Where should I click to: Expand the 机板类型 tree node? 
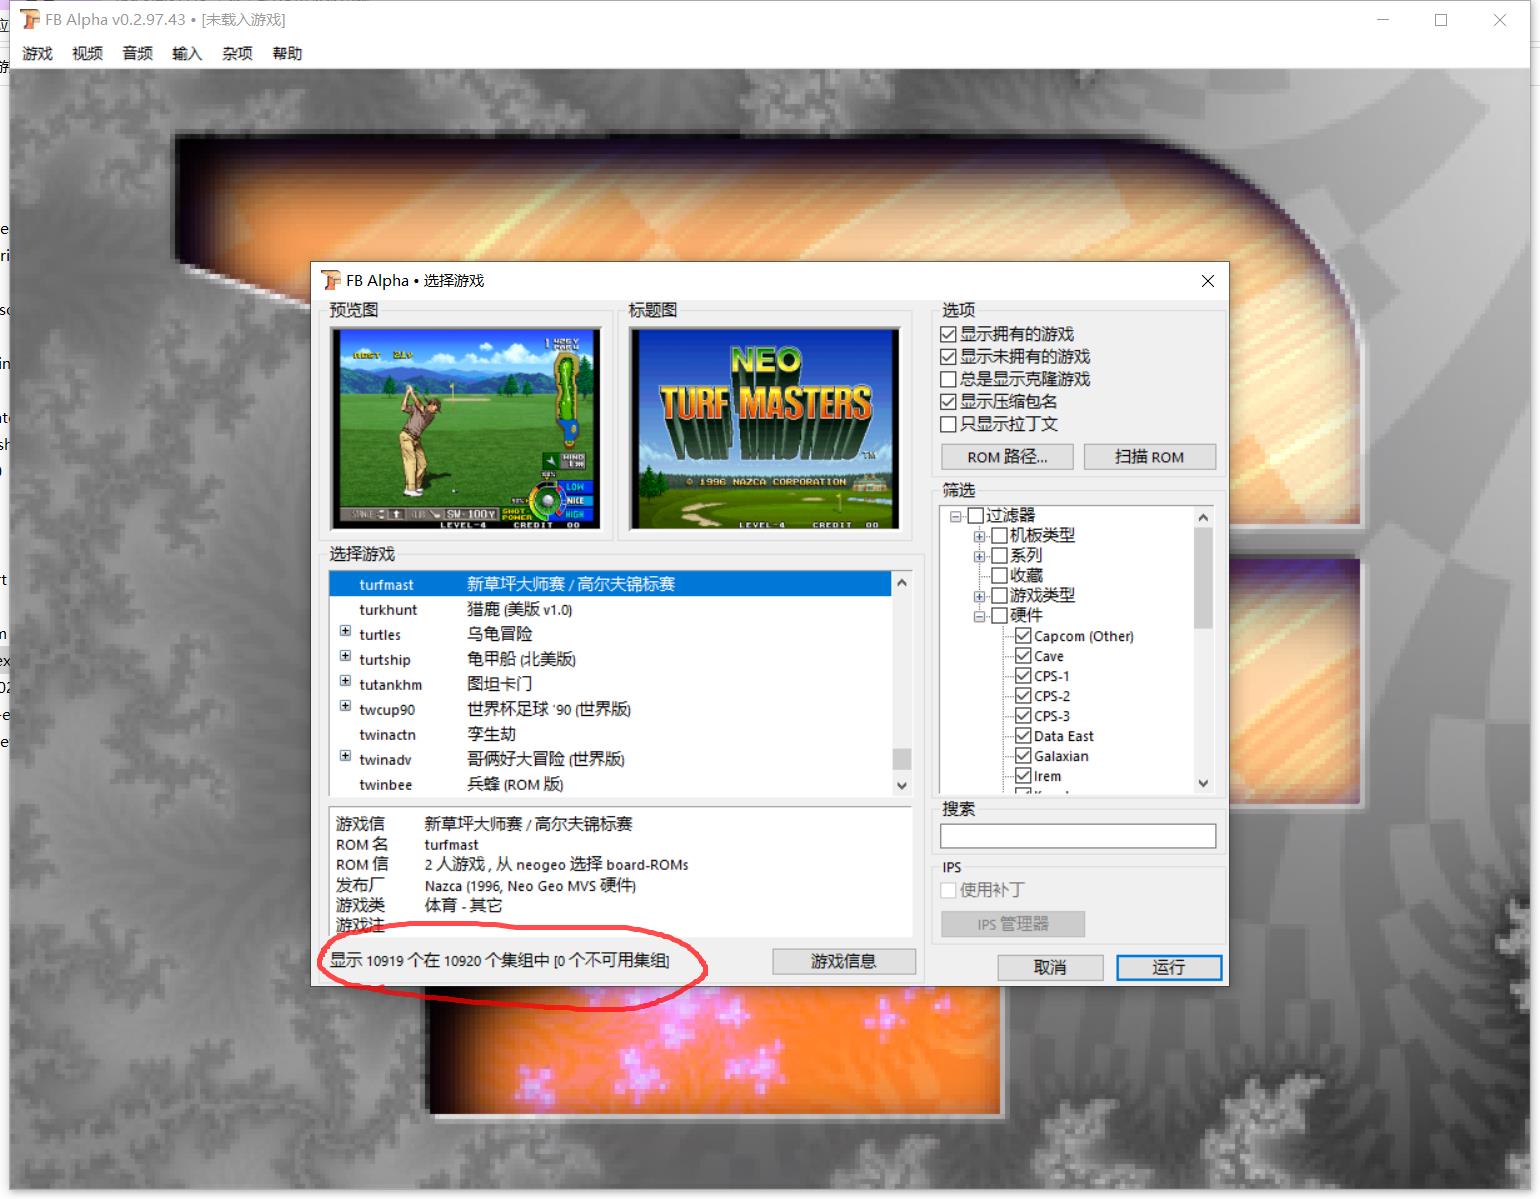[x=980, y=537]
